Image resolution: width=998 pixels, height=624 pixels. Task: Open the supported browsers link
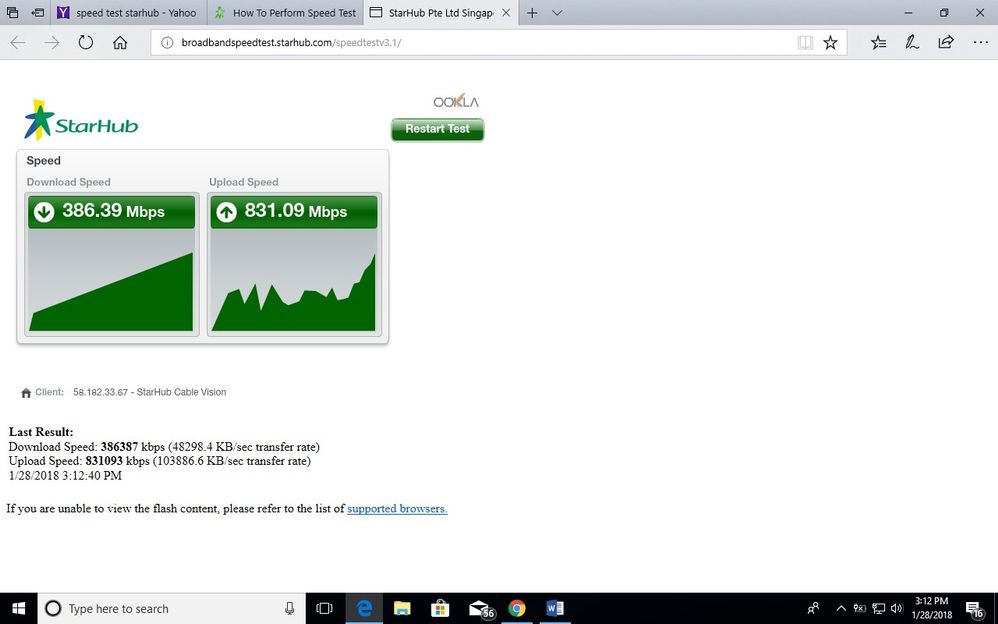397,509
